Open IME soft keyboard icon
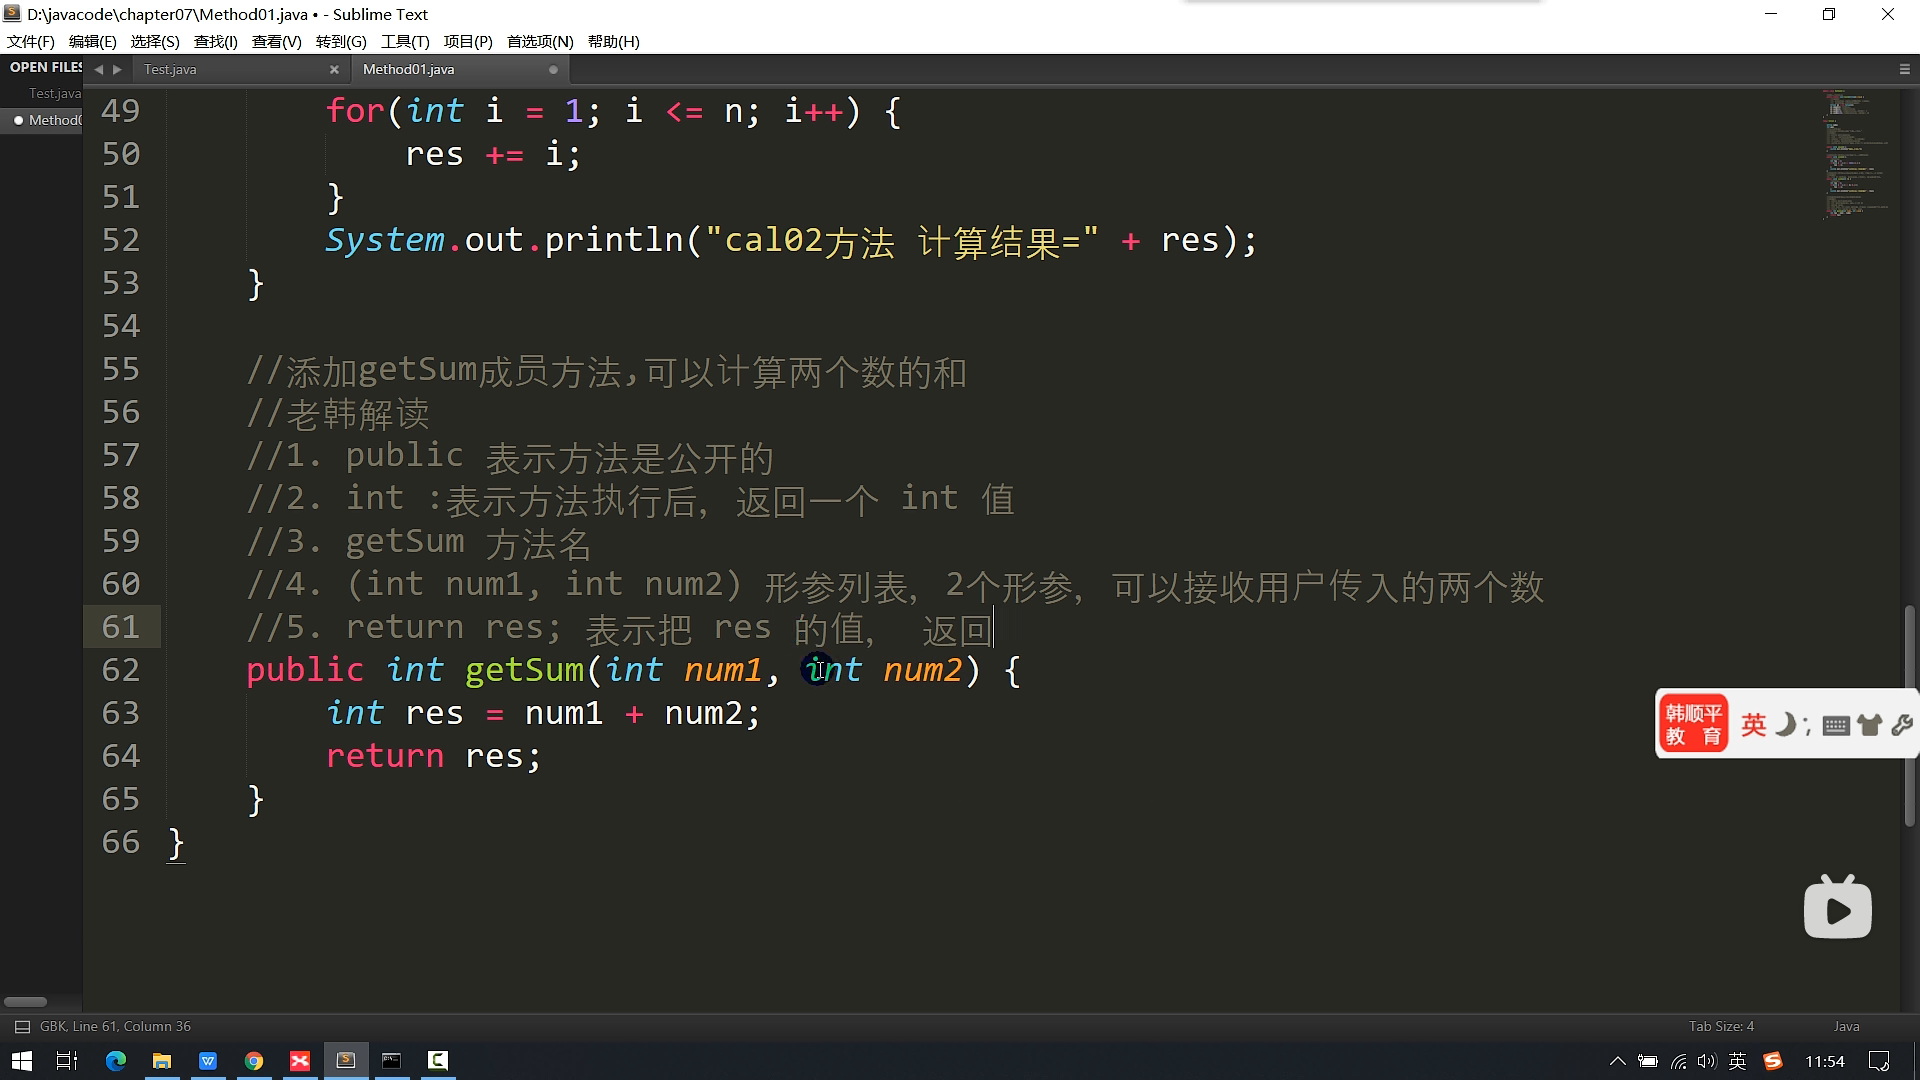The height and width of the screenshot is (1080, 1920). point(1835,726)
